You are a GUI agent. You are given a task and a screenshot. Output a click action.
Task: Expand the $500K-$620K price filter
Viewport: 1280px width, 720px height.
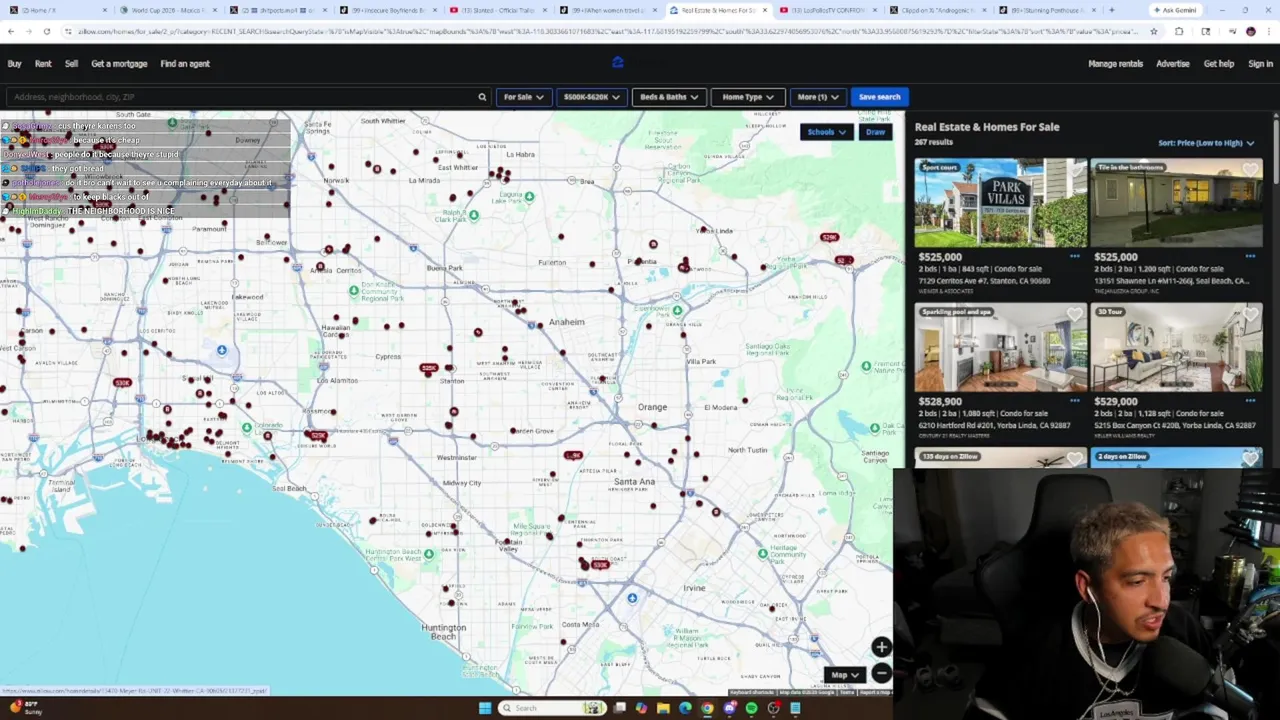[x=591, y=97]
